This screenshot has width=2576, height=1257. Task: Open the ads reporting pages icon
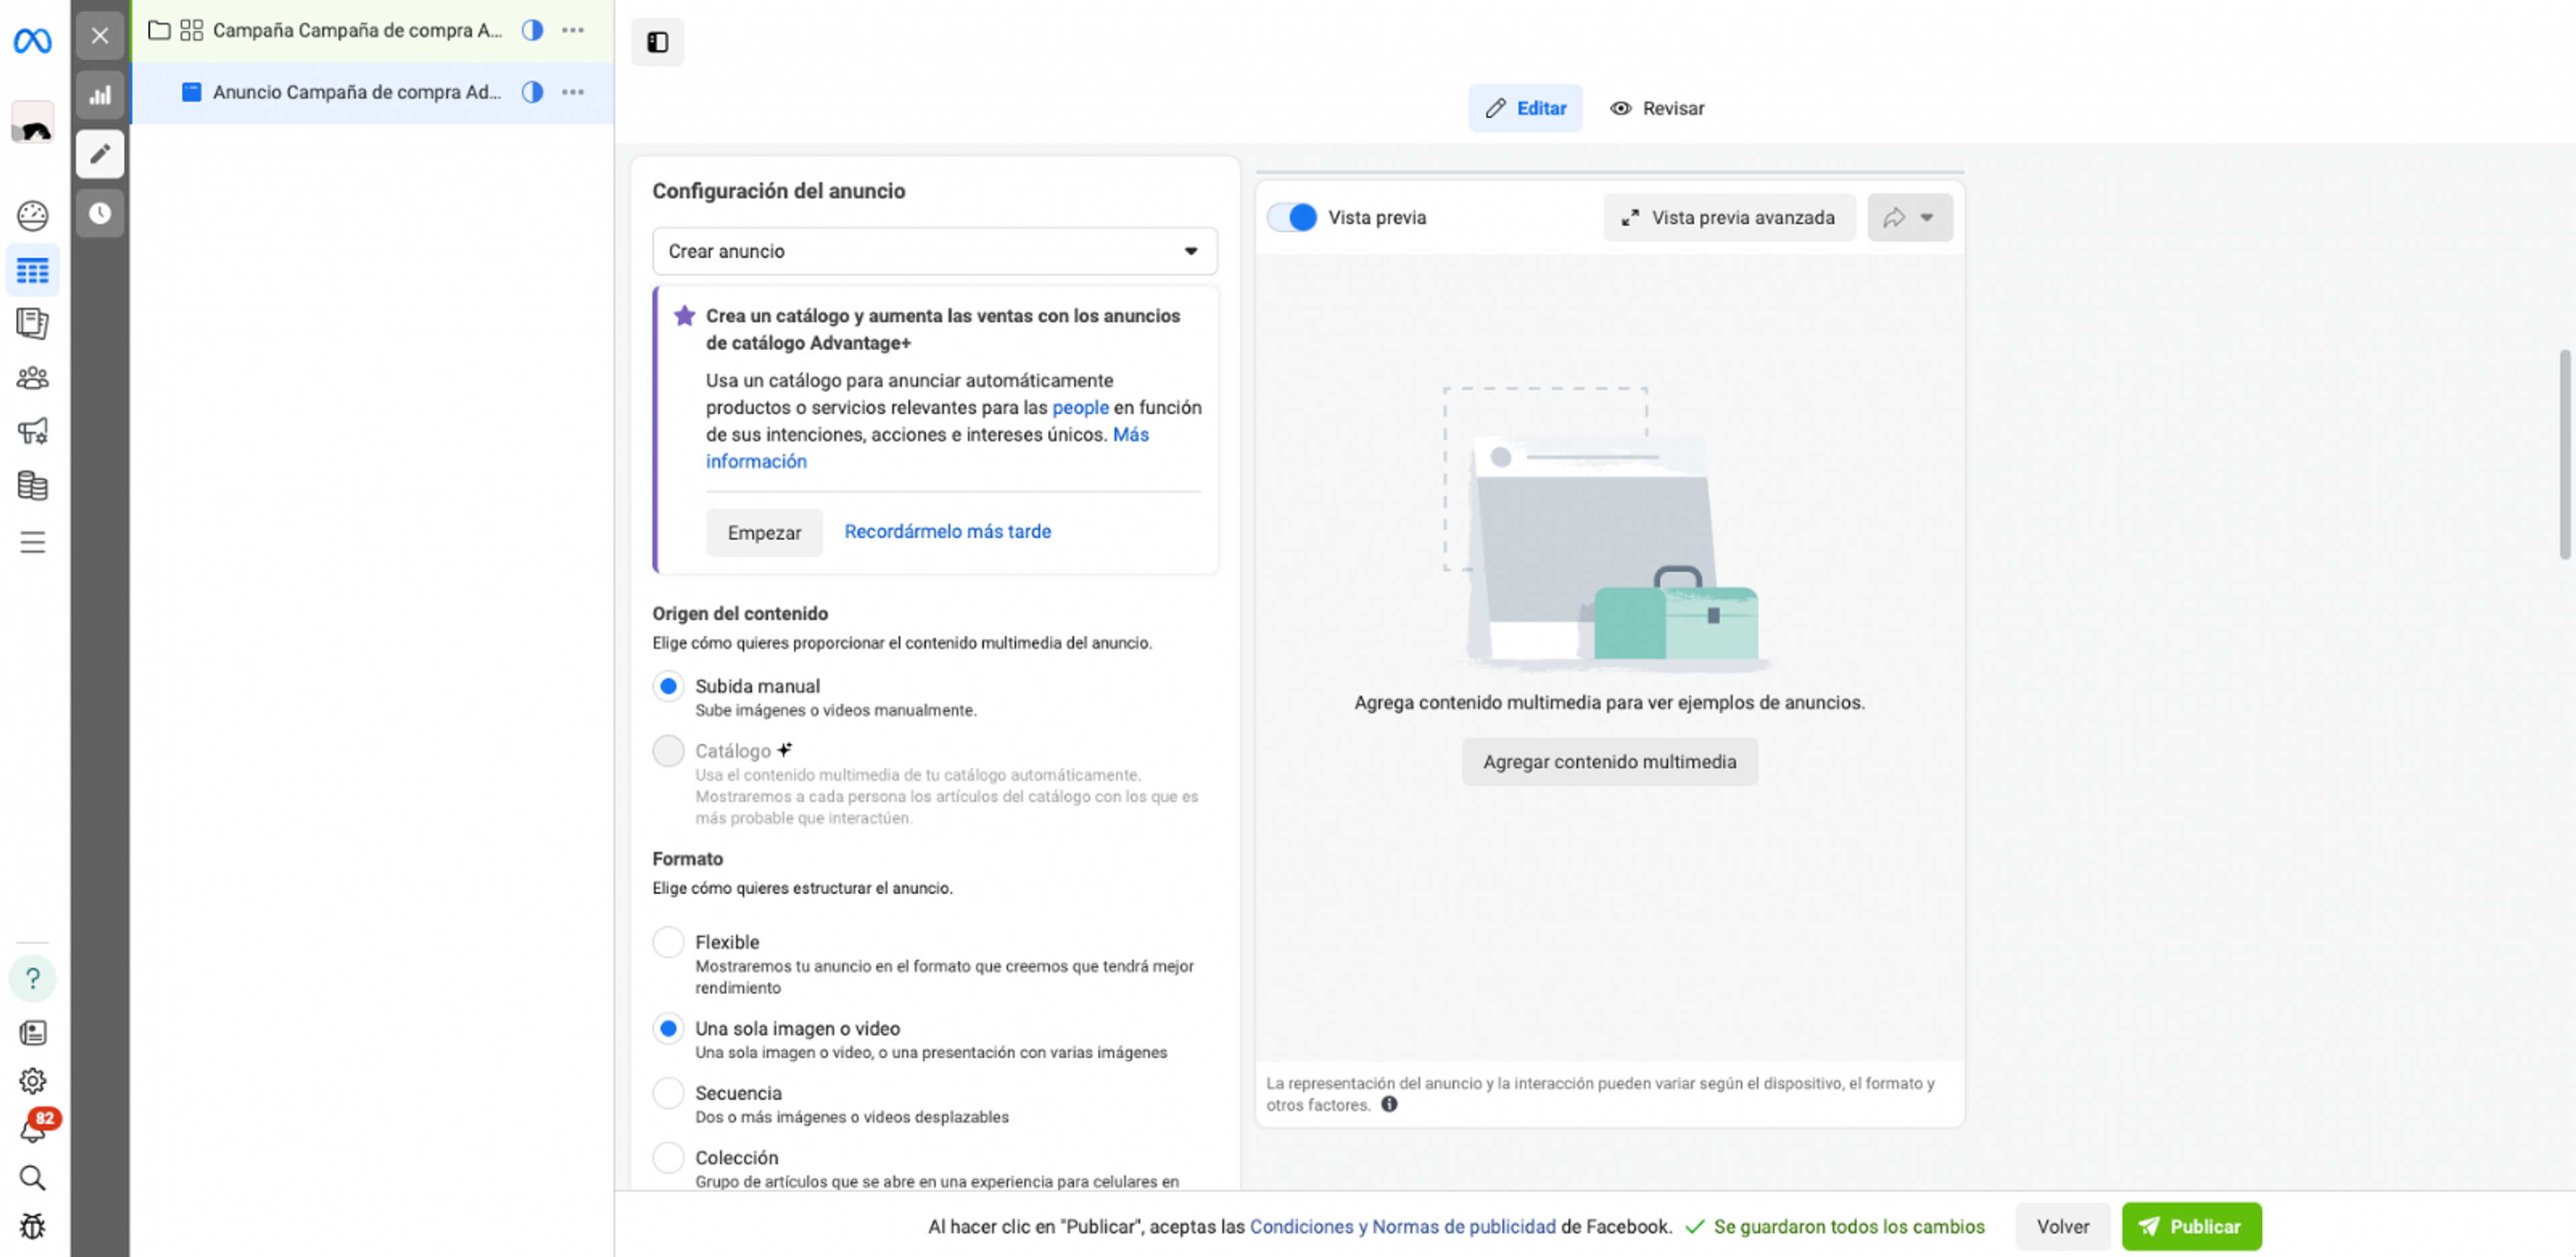pyautogui.click(x=32, y=323)
